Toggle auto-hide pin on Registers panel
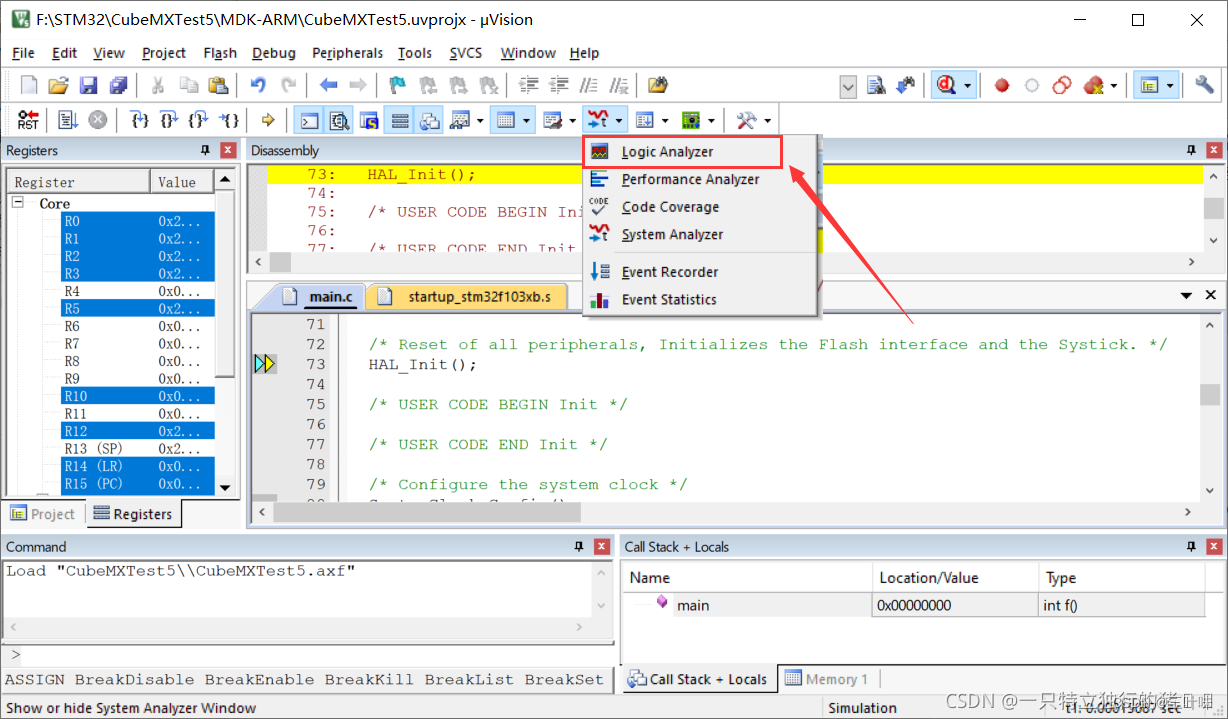This screenshot has height=719, width=1228. [x=205, y=150]
